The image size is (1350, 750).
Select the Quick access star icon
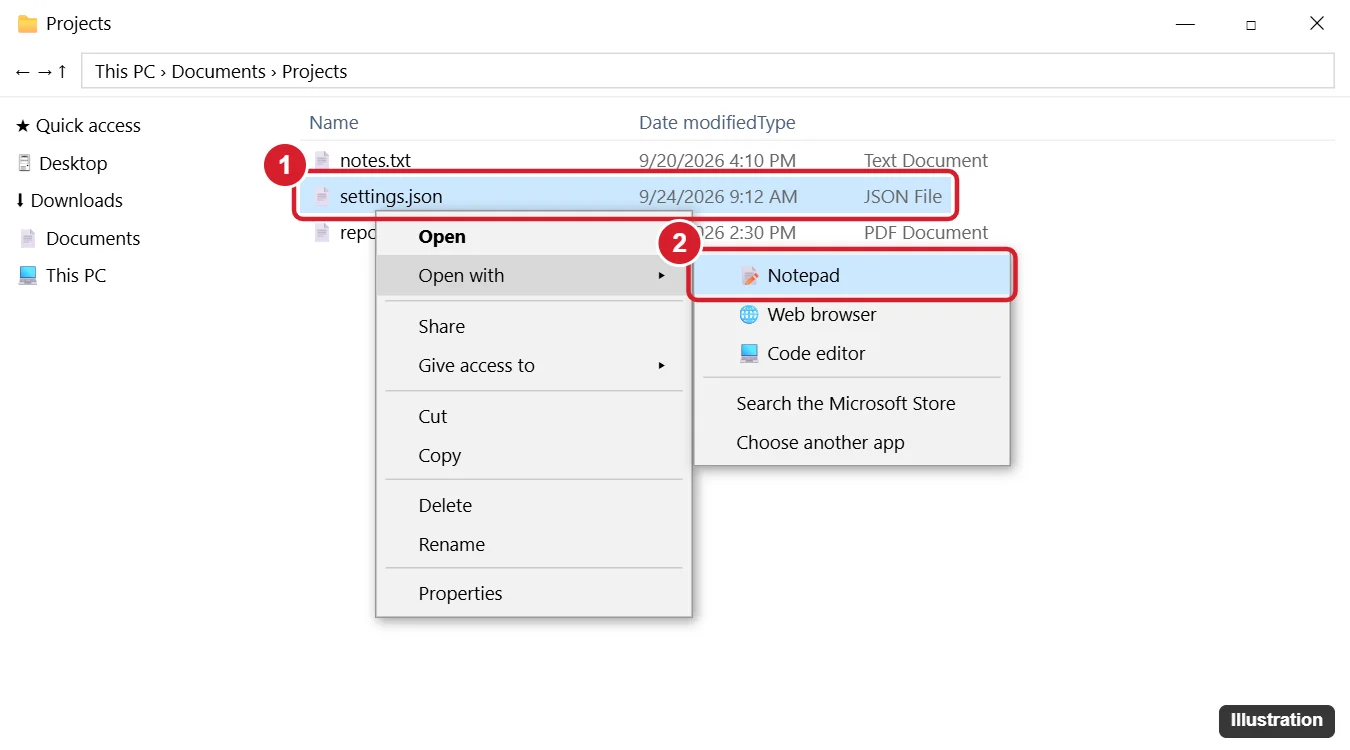pos(23,126)
